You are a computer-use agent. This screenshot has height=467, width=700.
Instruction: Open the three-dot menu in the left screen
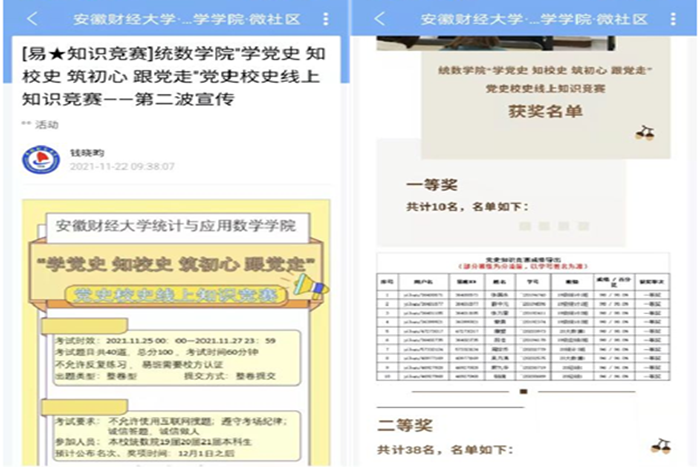326,19
